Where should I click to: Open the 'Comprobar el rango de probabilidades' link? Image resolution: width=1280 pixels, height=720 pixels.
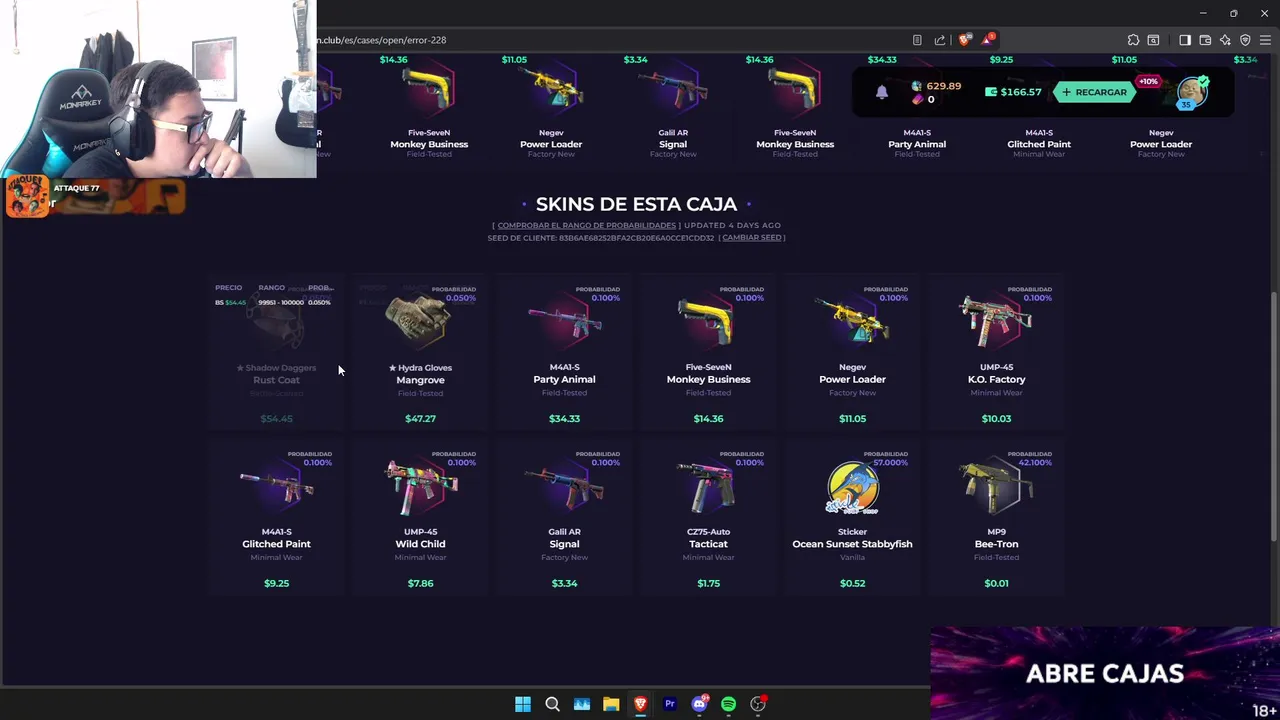click(586, 225)
